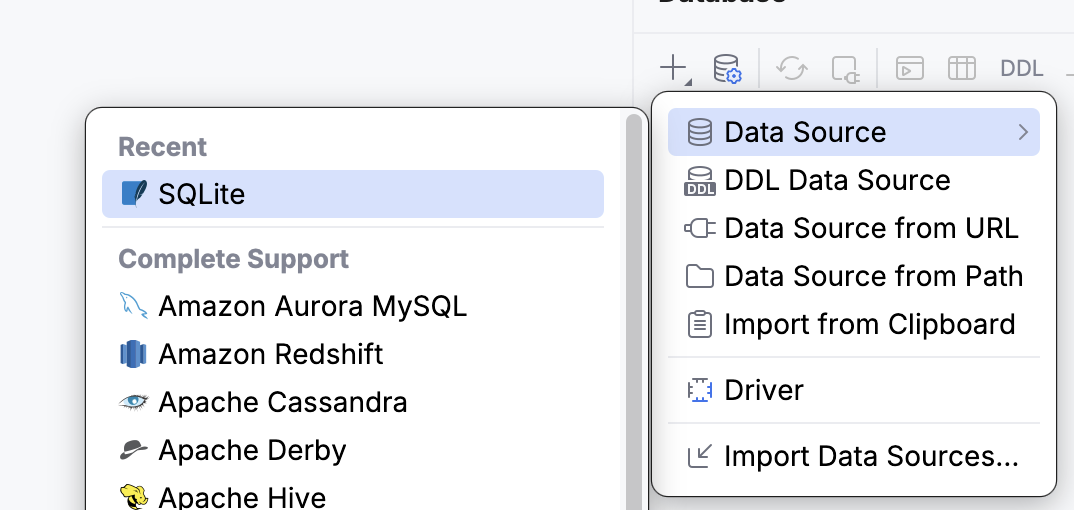Click the data source list scrollbar
The image size is (1074, 510).
click(x=634, y=311)
